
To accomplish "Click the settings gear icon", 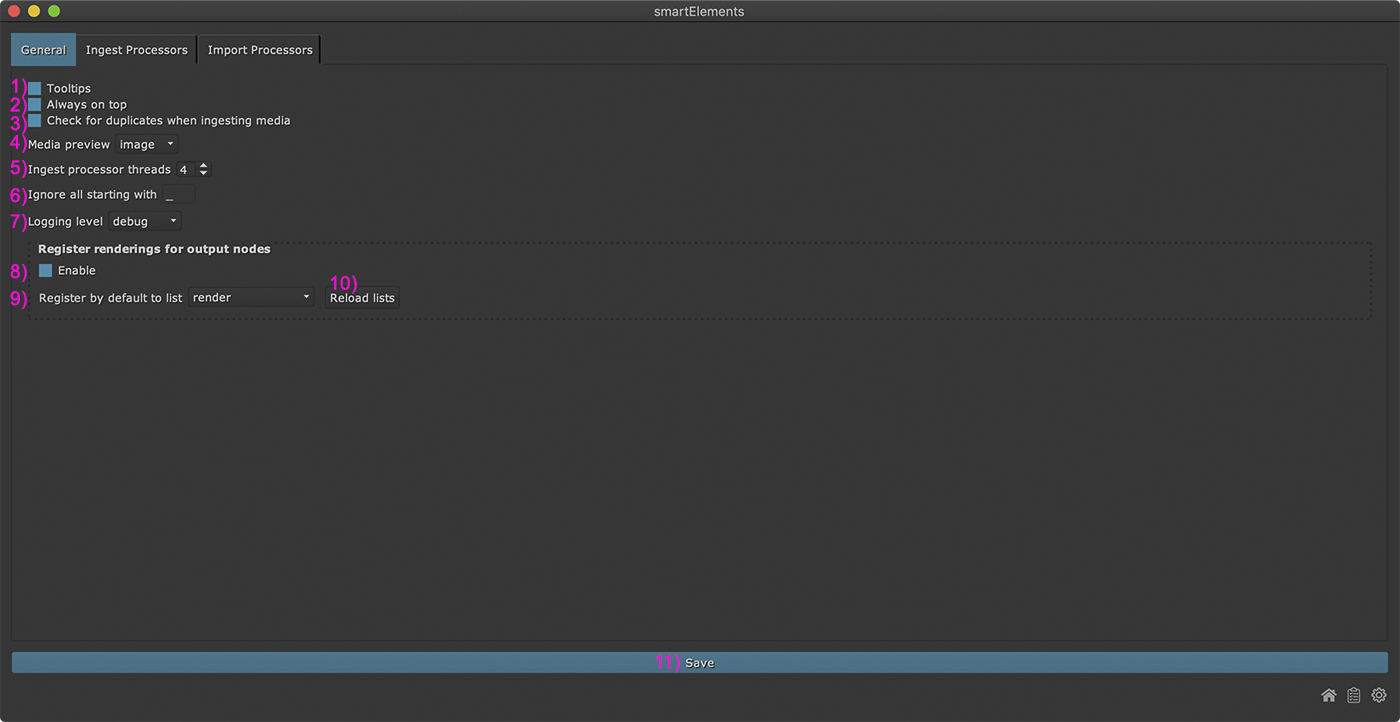I will [x=1379, y=695].
